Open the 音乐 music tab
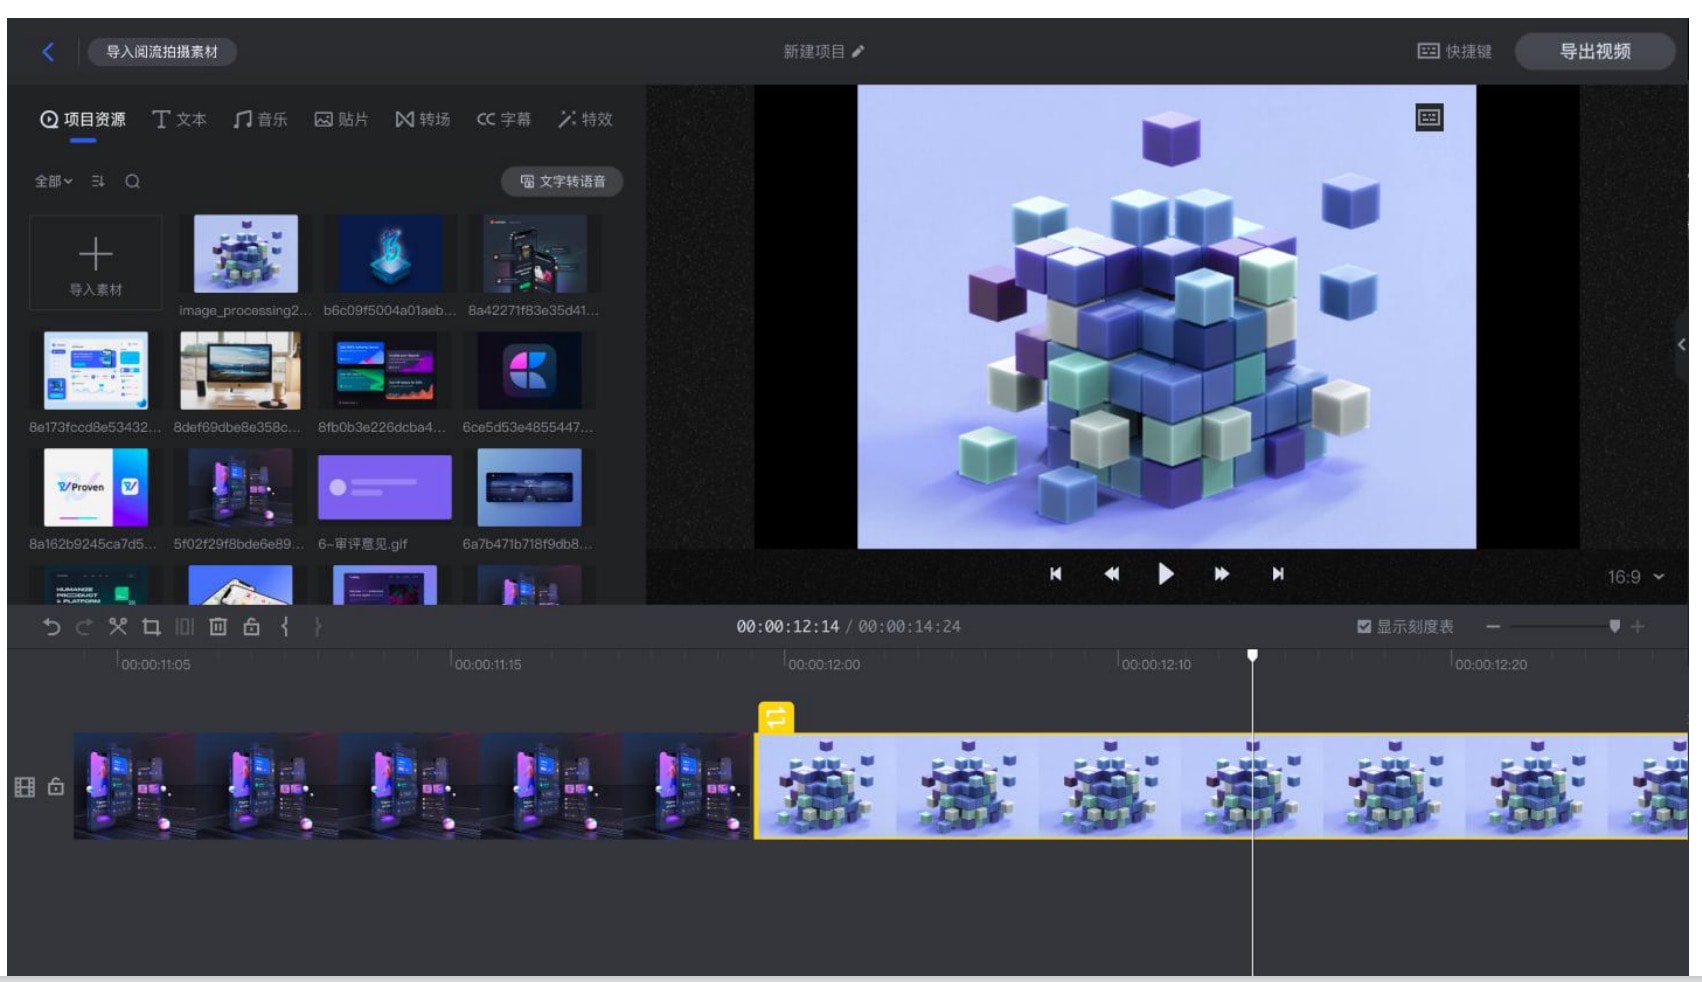 (x=260, y=119)
